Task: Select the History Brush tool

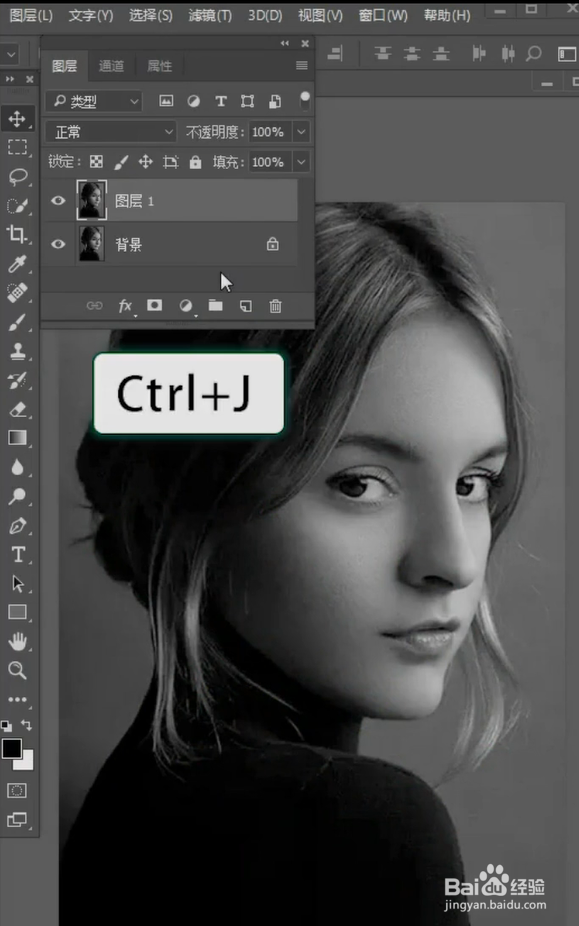Action: click(x=17, y=380)
